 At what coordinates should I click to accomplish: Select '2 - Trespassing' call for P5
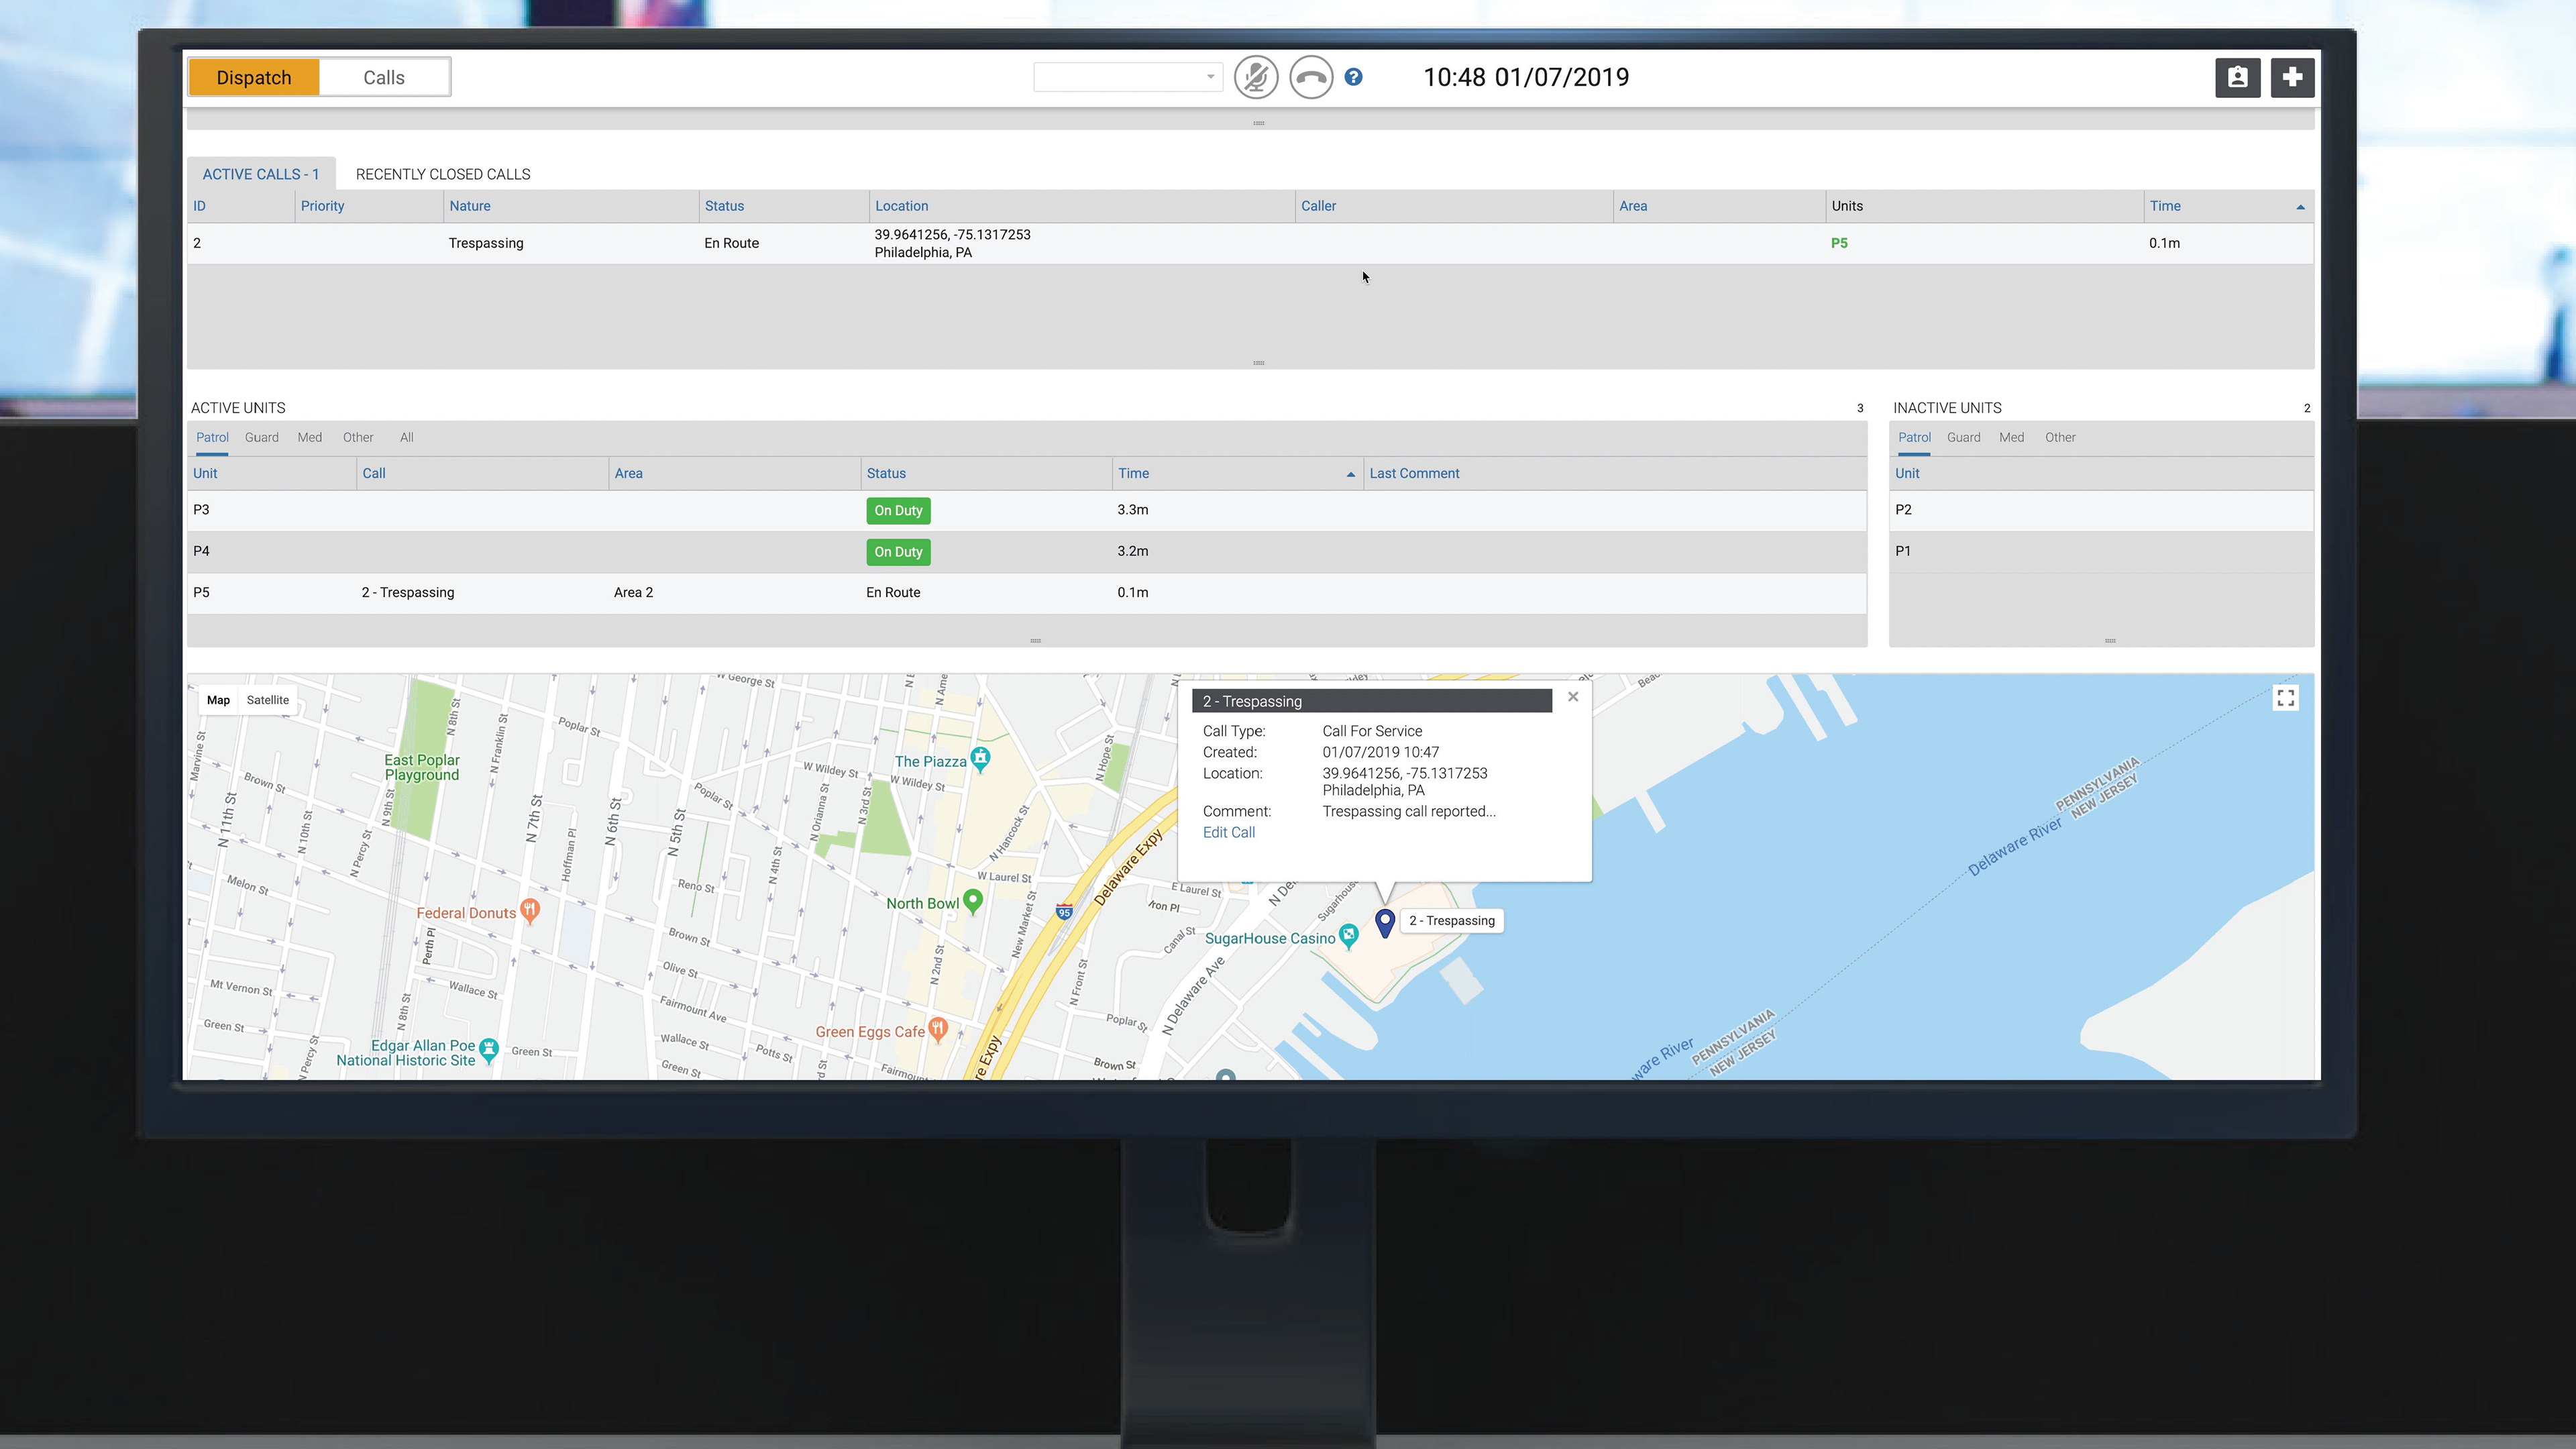click(408, 592)
